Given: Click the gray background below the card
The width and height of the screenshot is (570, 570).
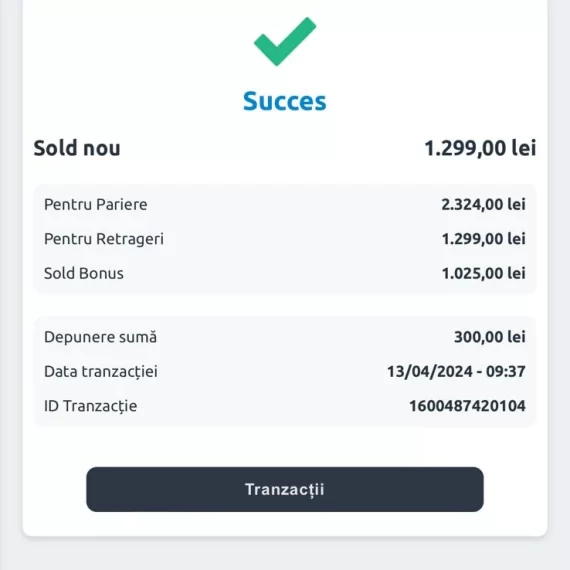Looking at the screenshot, I should pos(285,554).
